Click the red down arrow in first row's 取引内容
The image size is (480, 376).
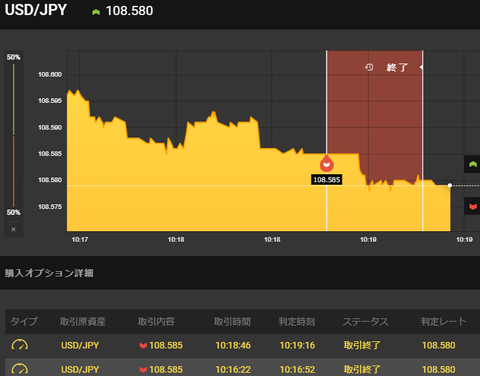coord(143,346)
